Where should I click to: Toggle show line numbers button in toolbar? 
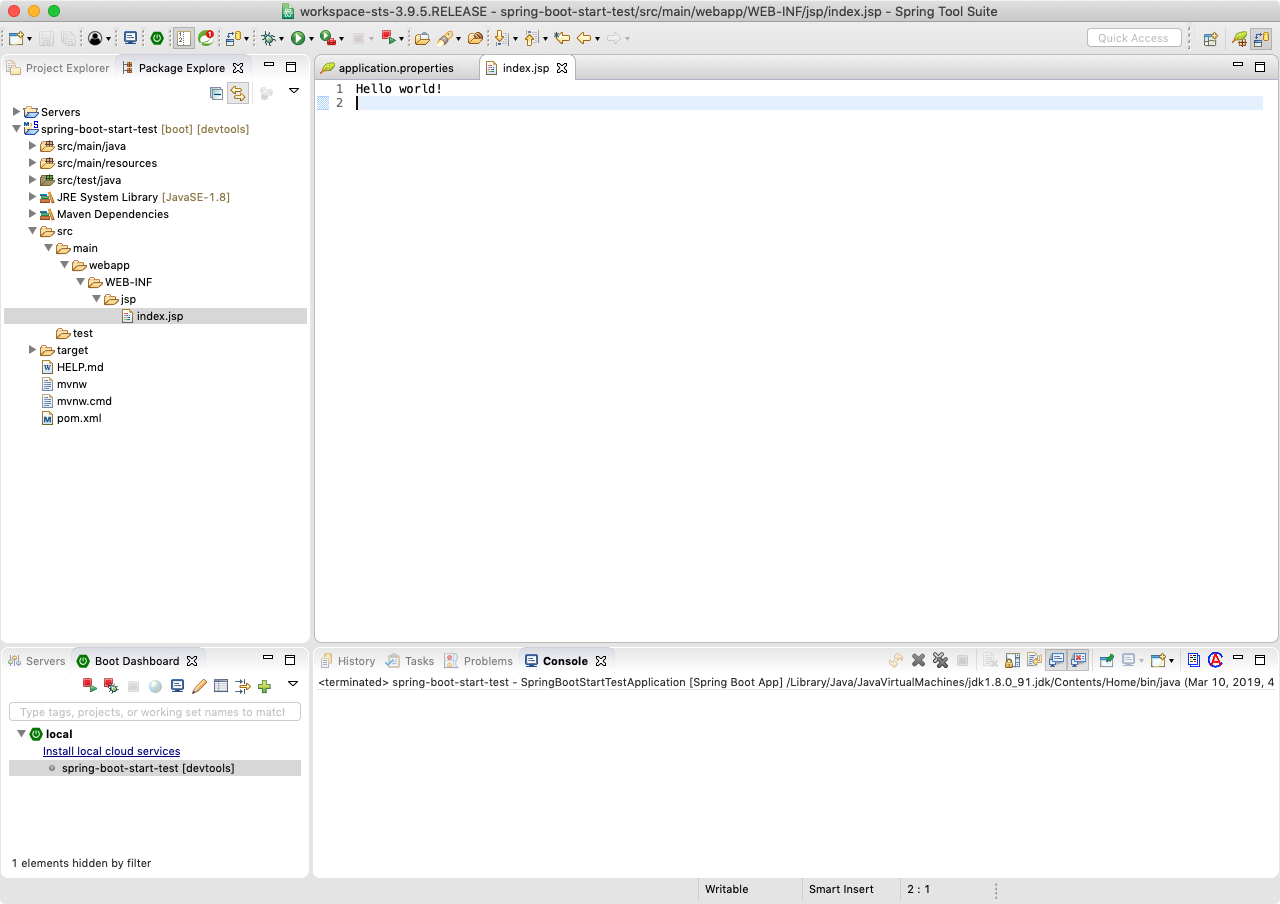pos(183,38)
